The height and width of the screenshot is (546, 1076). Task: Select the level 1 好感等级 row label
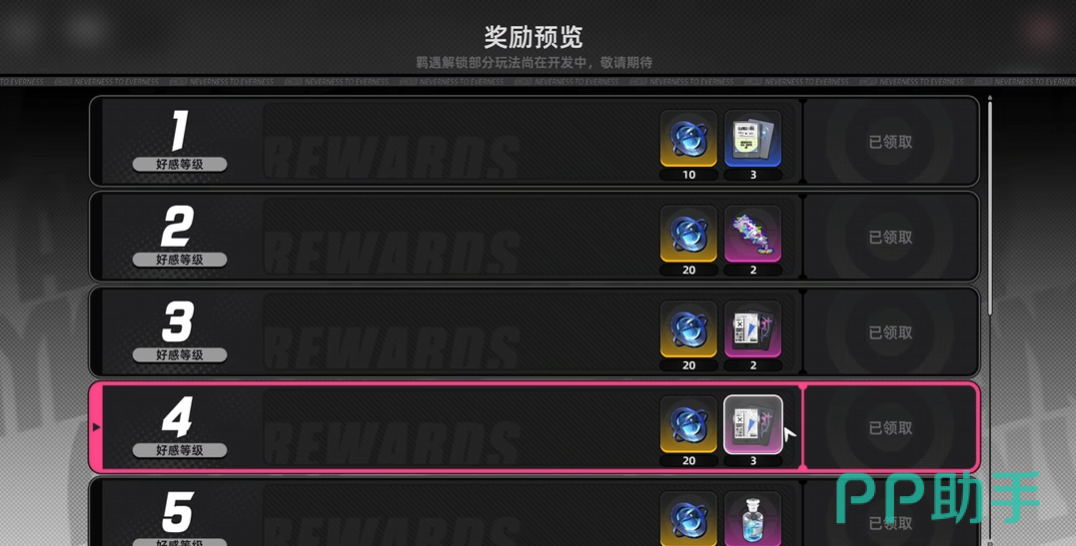[180, 165]
